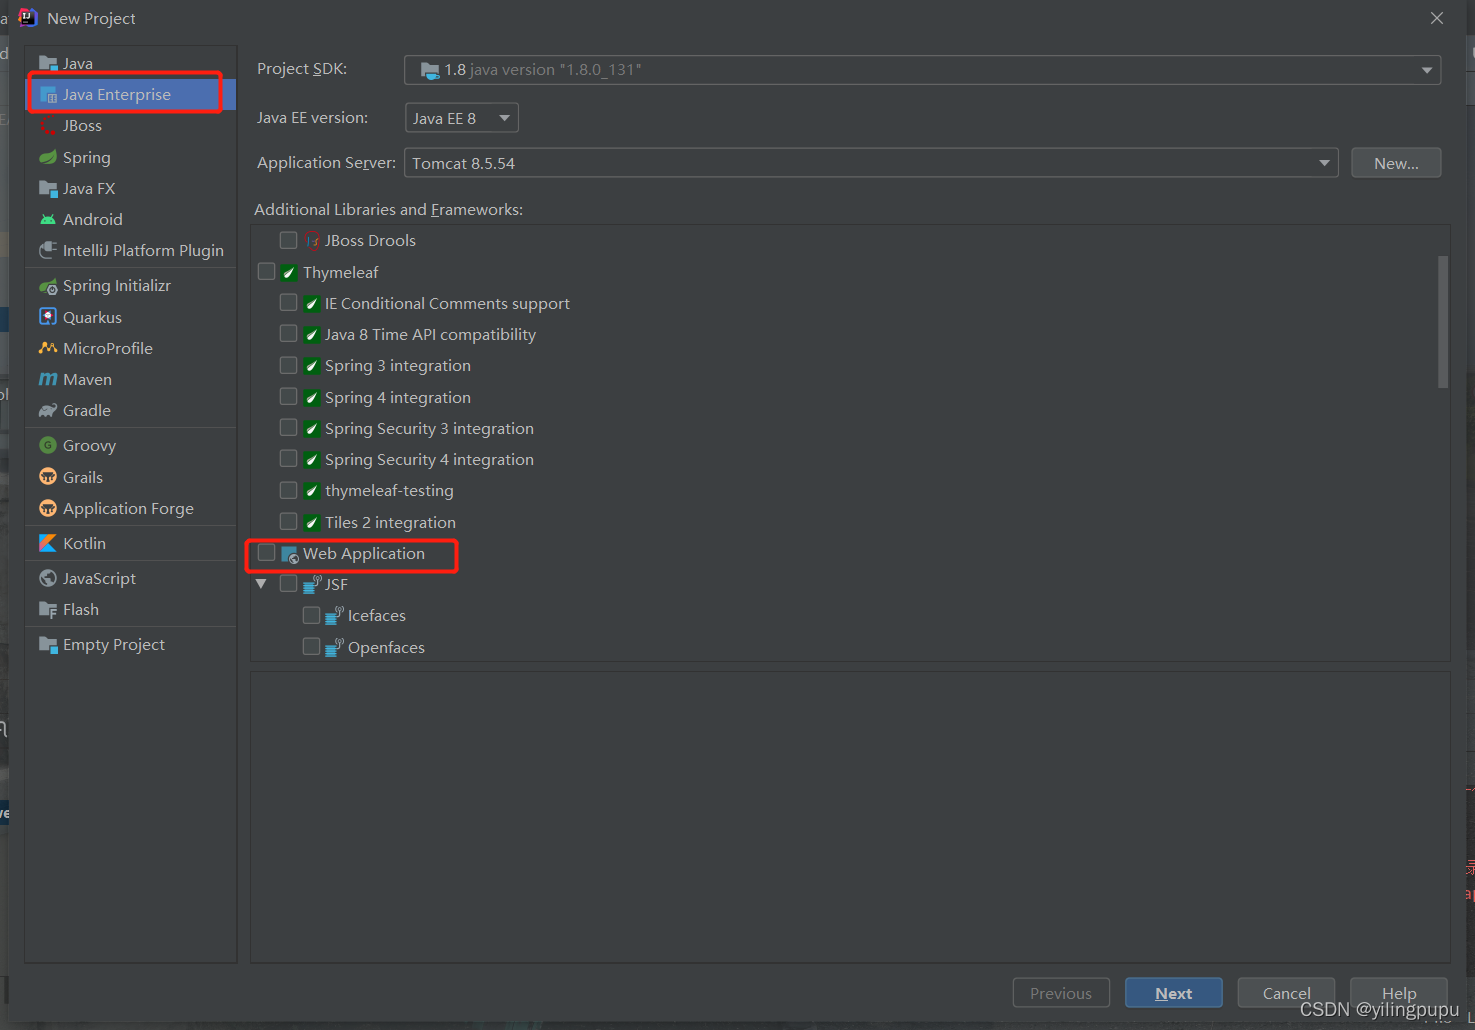1475x1030 pixels.
Task: Tick the Web Application checkbox
Action: click(x=266, y=552)
